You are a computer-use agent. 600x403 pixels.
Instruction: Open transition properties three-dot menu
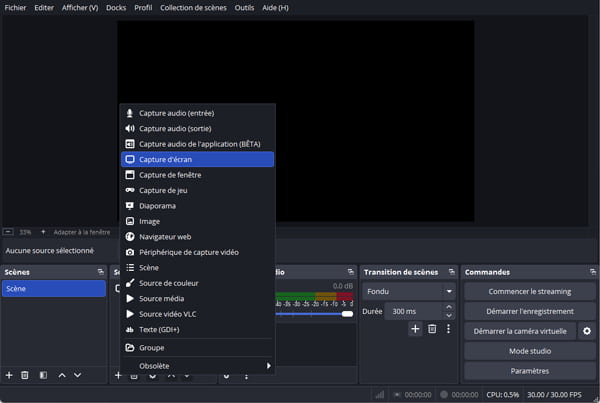point(448,329)
